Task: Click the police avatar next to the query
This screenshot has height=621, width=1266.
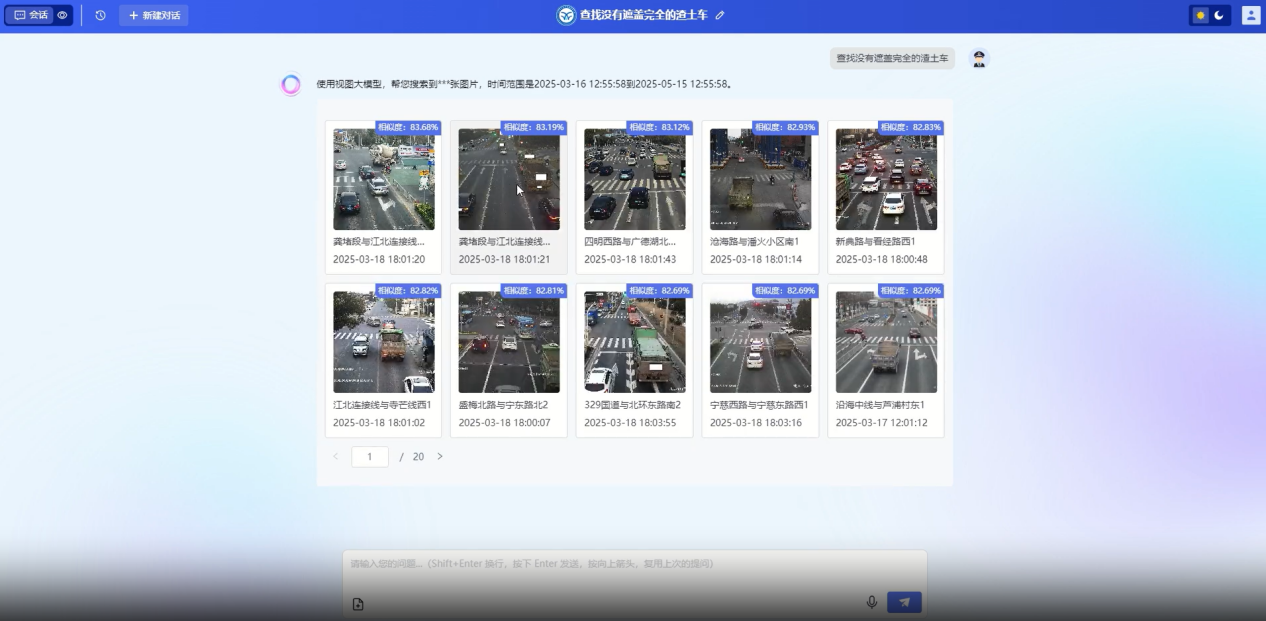Action: pos(979,58)
